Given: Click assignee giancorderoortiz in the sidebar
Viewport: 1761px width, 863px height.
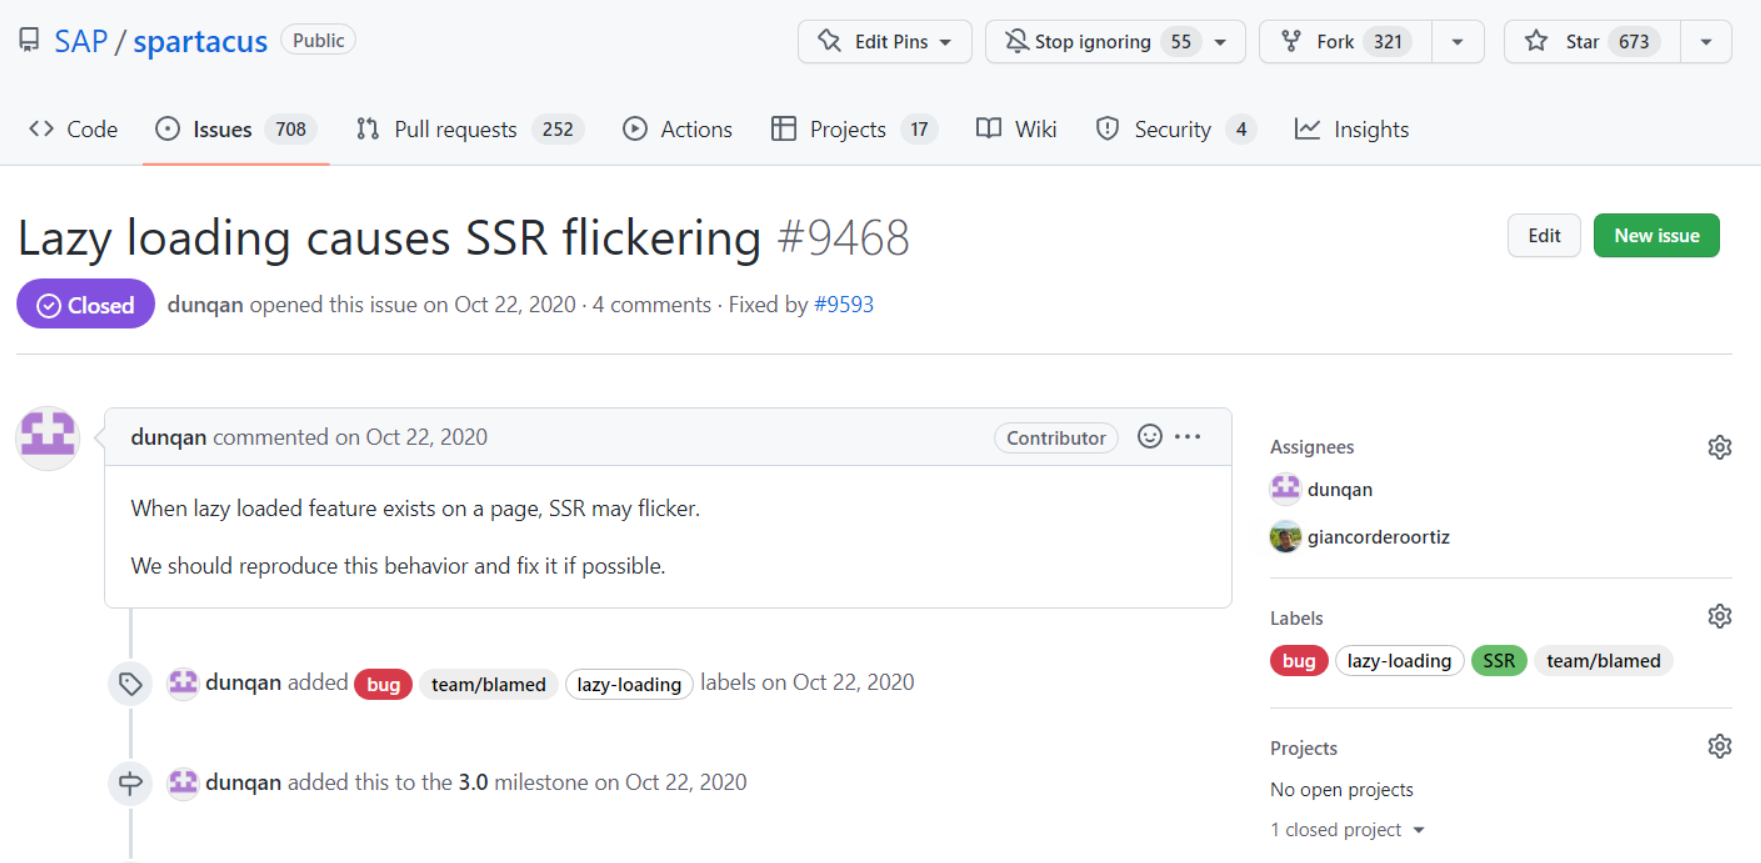Looking at the screenshot, I should [1378, 537].
